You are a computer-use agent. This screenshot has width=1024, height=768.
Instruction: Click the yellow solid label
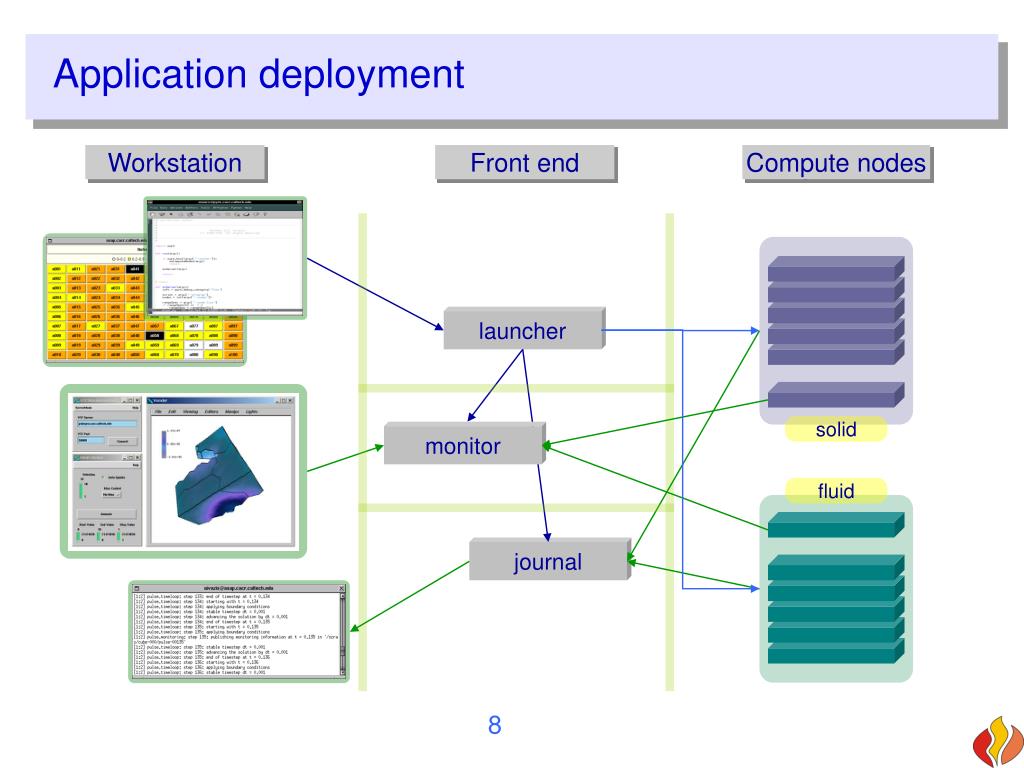pos(836,429)
